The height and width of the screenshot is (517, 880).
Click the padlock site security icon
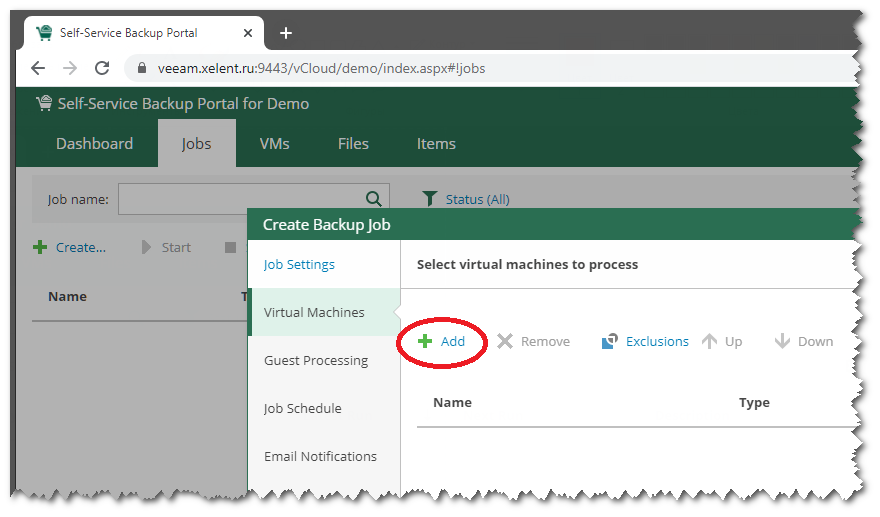(142, 68)
